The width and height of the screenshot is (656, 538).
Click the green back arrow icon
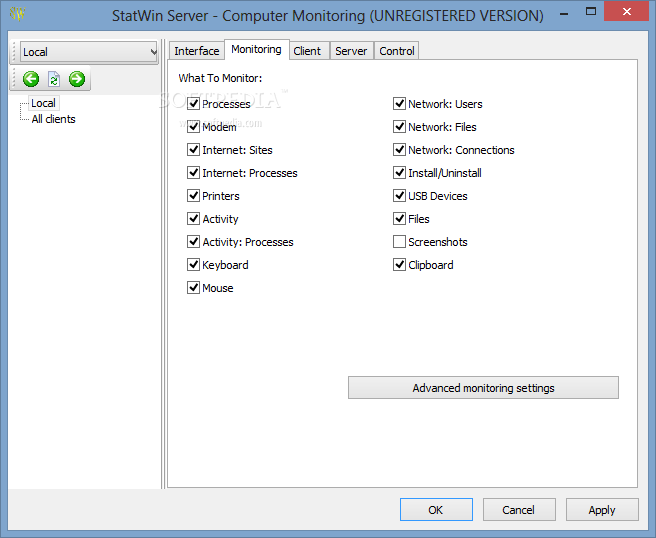click(31, 79)
